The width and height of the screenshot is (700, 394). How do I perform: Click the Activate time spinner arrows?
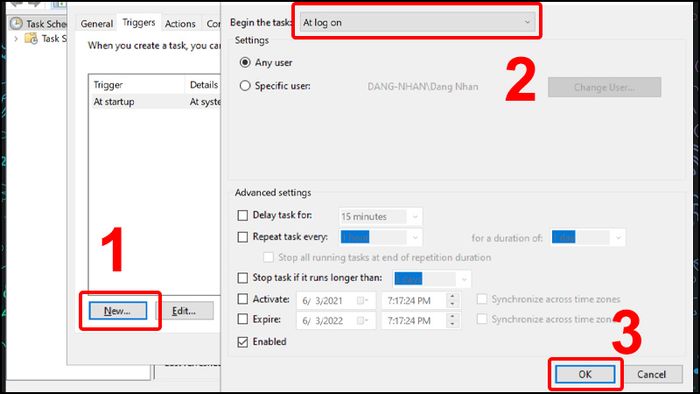coord(452,301)
